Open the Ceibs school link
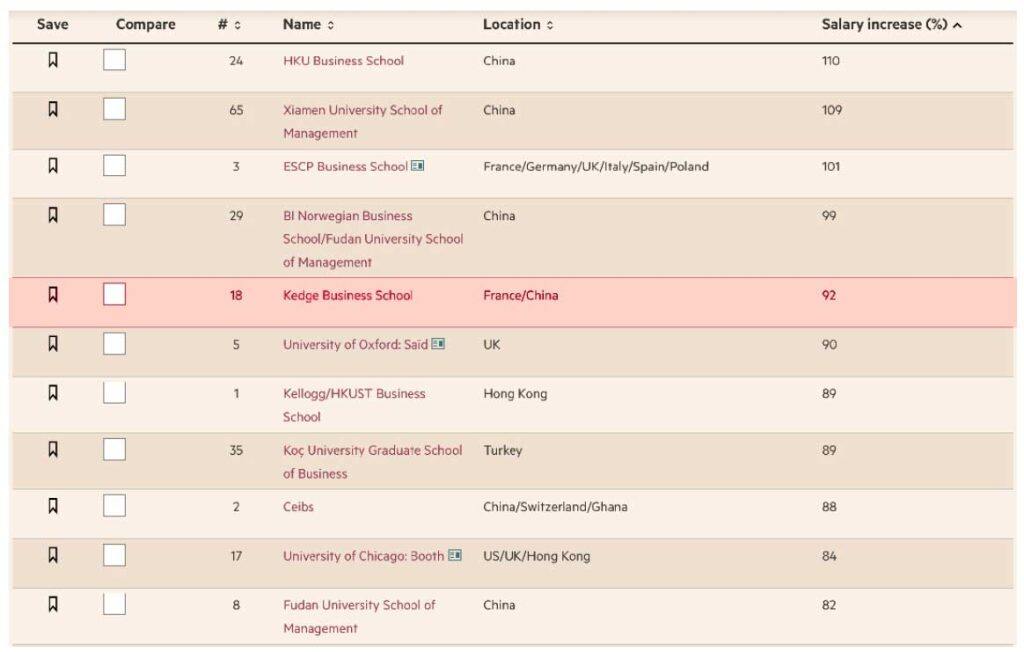 click(298, 507)
